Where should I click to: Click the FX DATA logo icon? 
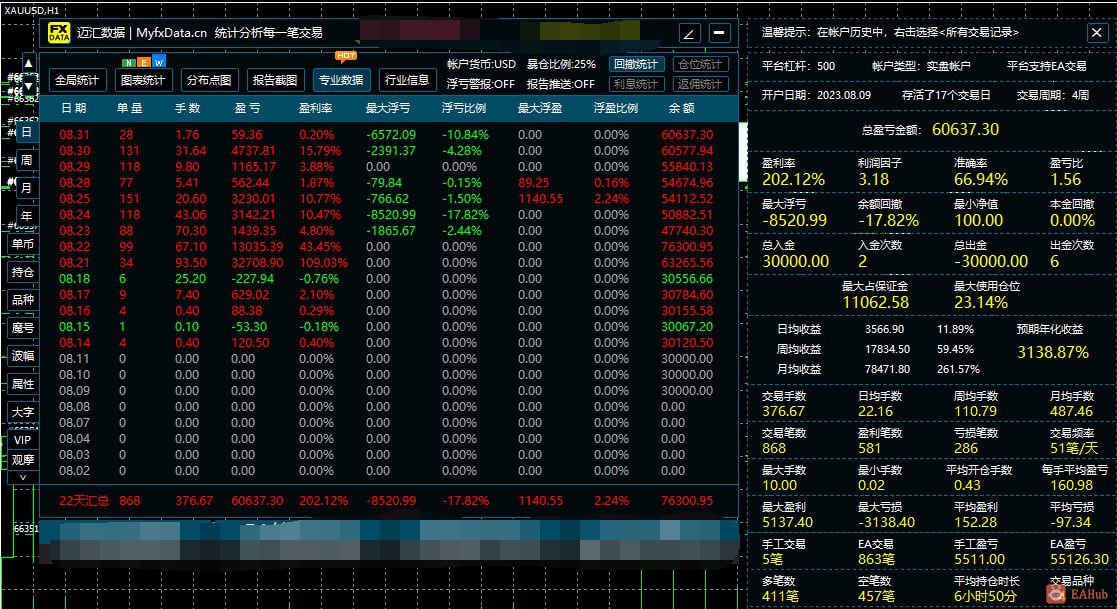coord(58,33)
